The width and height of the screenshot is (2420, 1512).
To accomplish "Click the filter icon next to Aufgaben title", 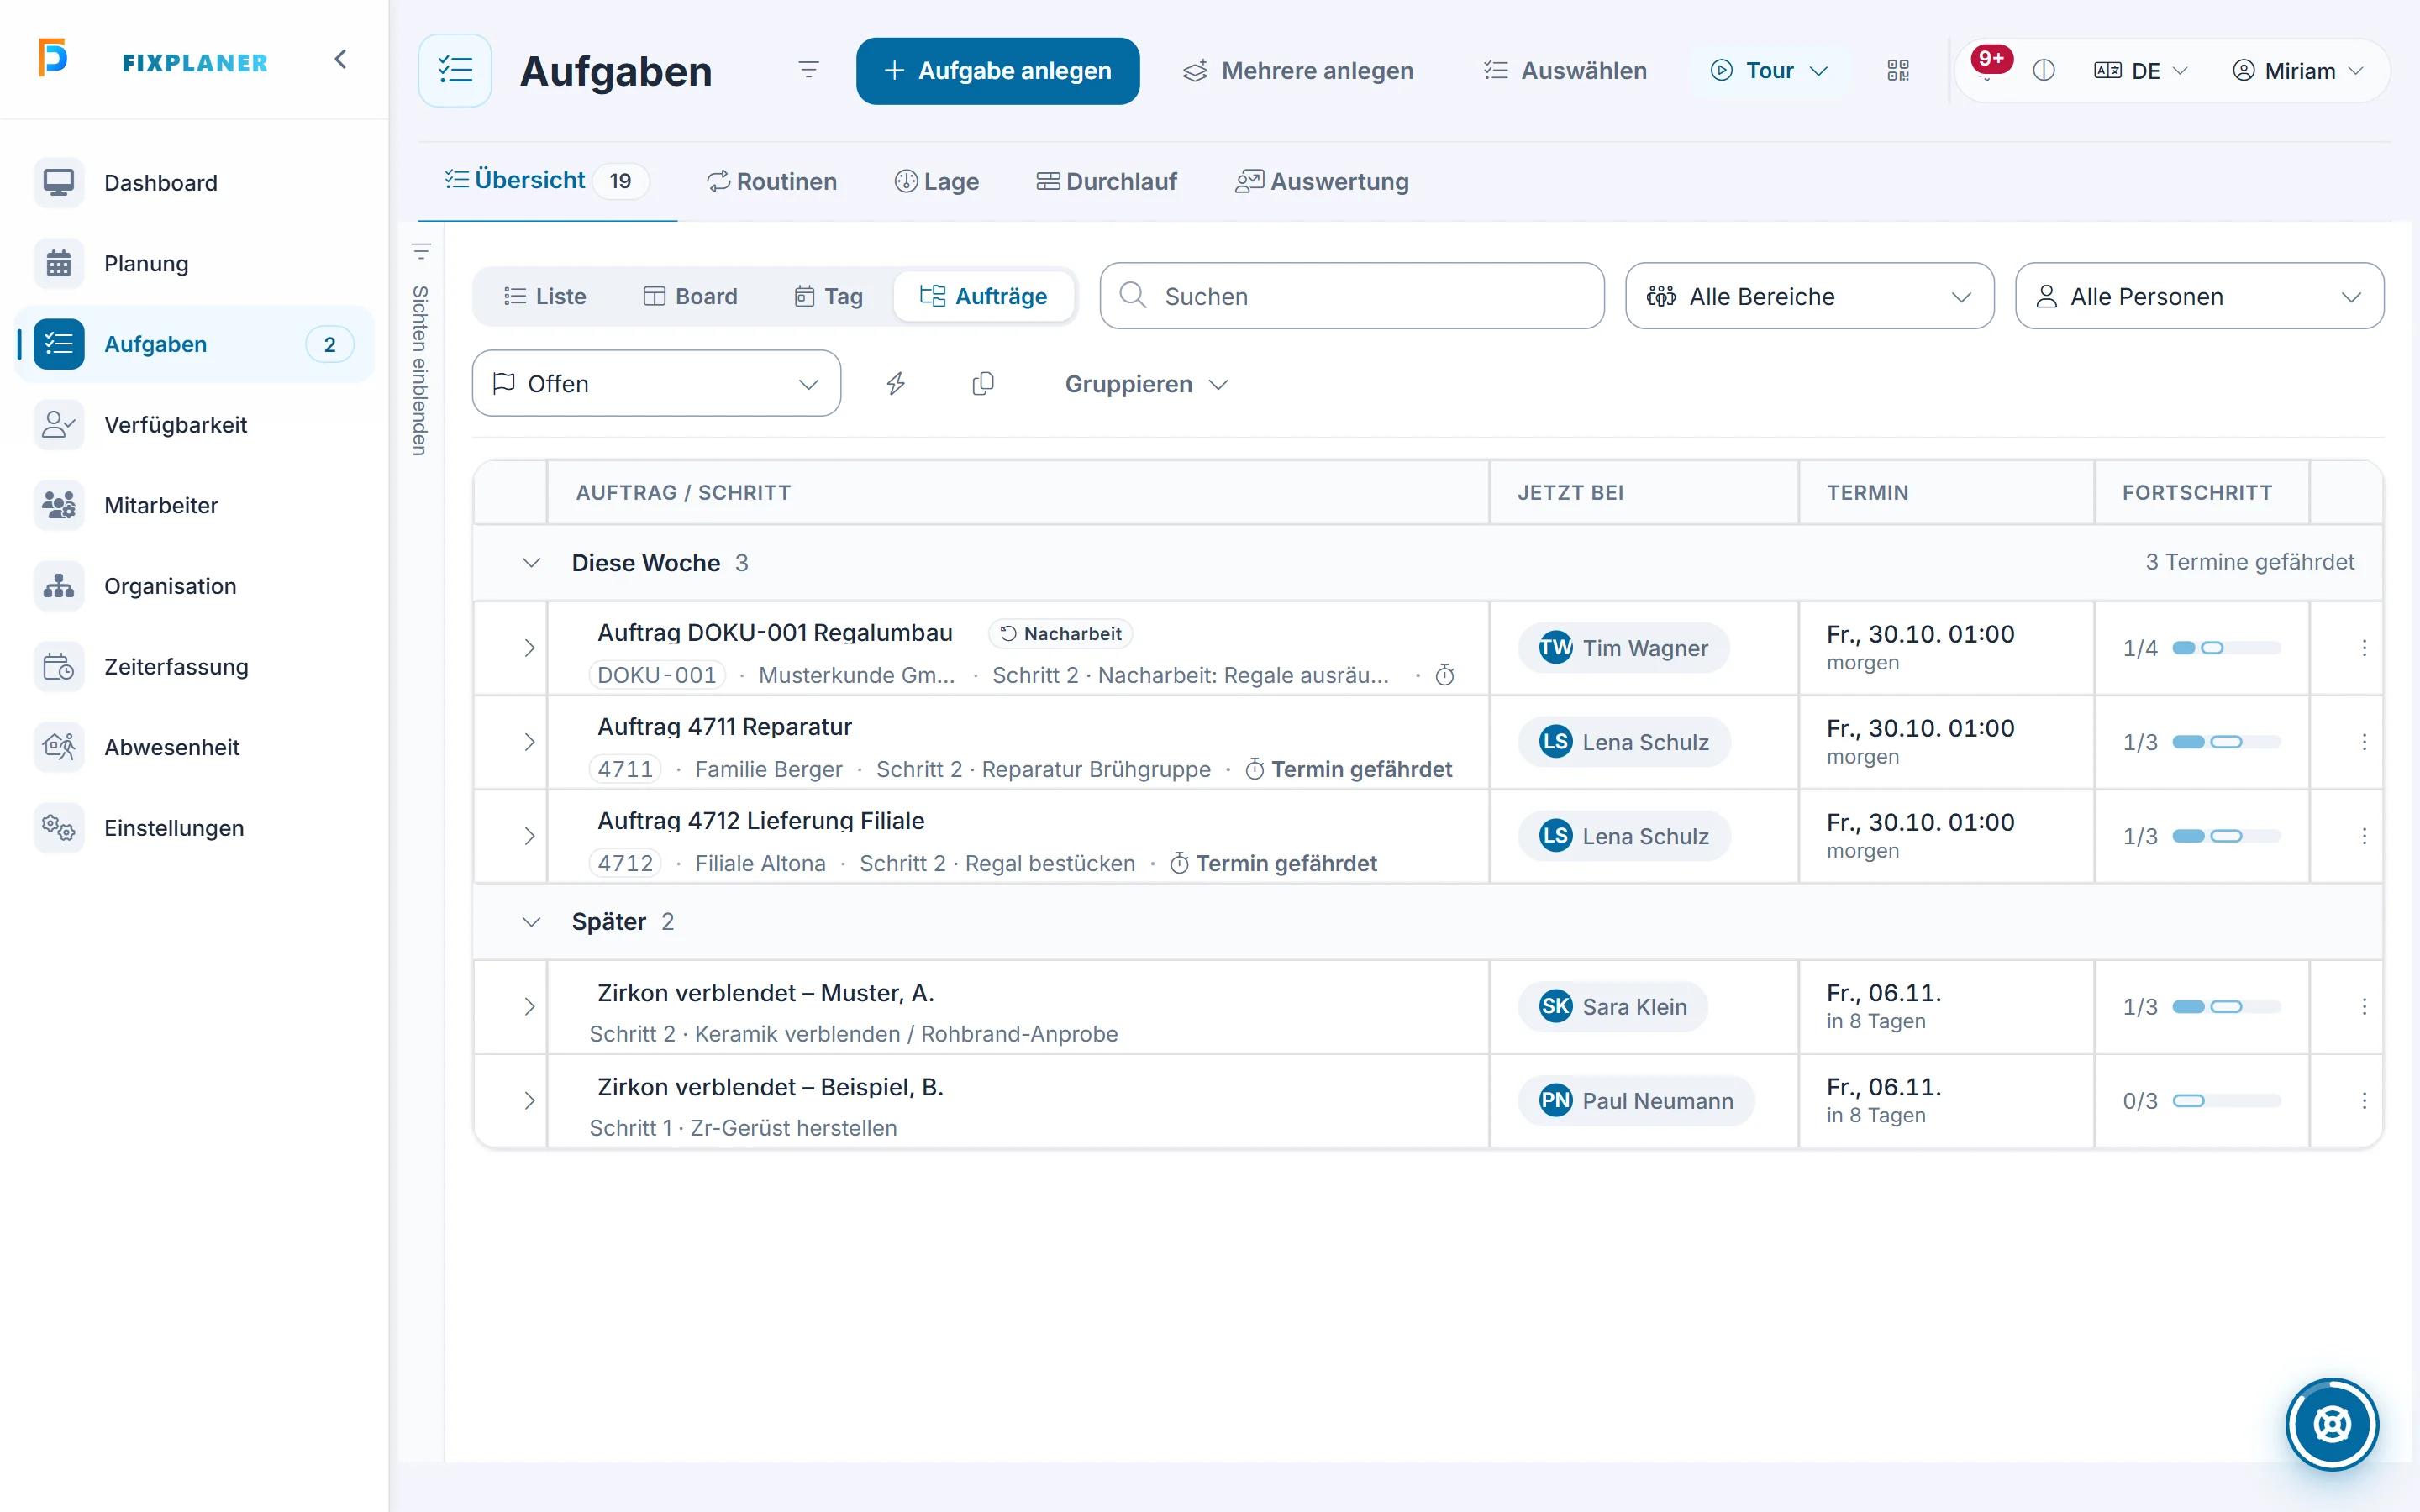I will click(x=809, y=70).
